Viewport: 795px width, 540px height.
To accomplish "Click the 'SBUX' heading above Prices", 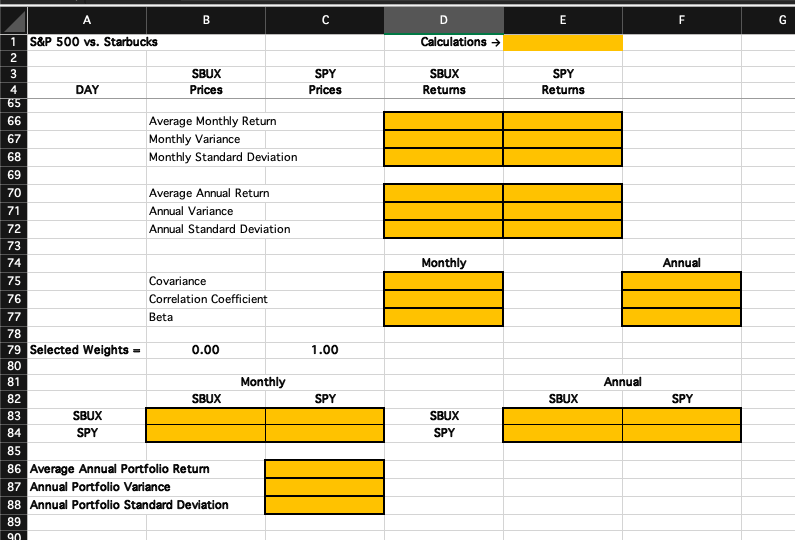I will click(x=206, y=74).
